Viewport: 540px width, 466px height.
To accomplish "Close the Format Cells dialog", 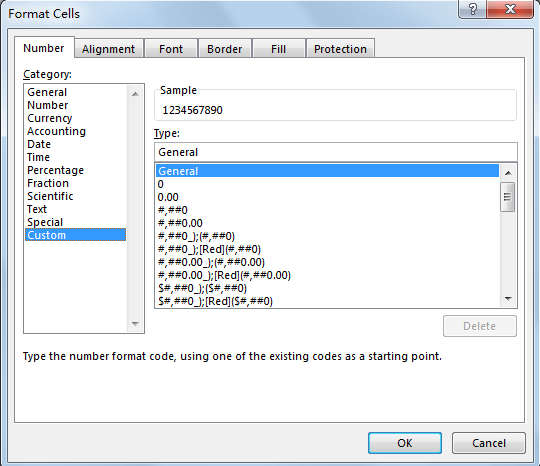I will tap(510, 9).
